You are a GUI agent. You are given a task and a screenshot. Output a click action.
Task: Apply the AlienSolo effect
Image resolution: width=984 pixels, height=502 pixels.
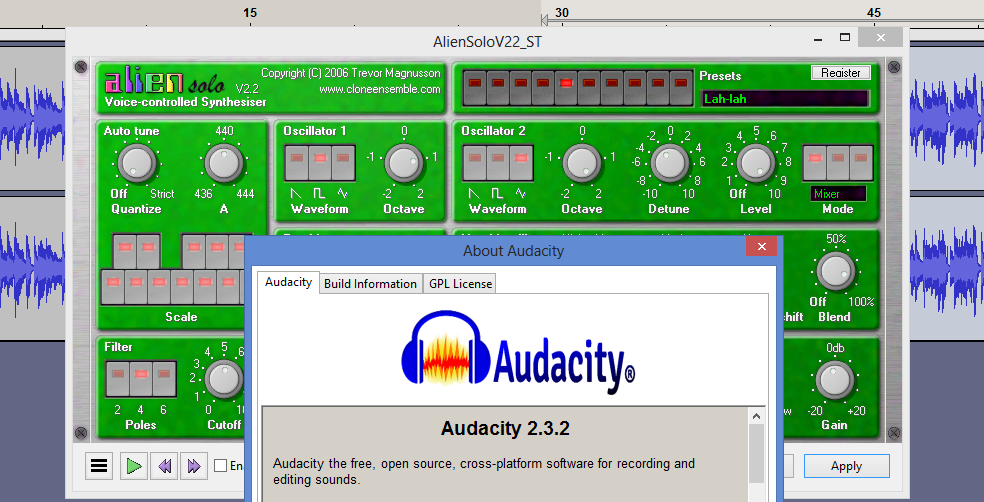(x=846, y=466)
